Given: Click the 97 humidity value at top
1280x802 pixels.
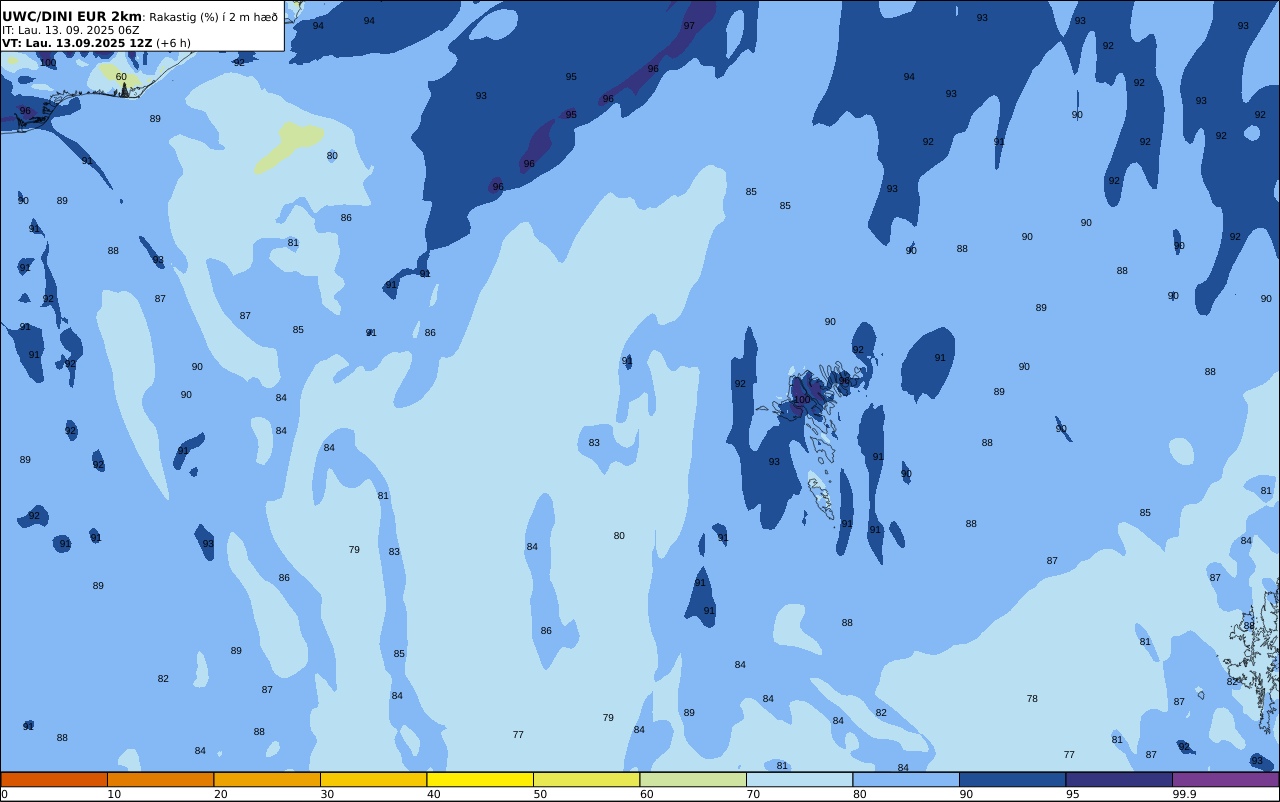Looking at the screenshot, I should 689,26.
